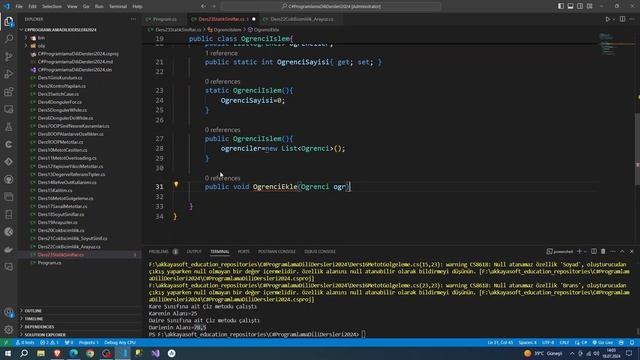Add a new terminal with plus icon

(x=579, y=251)
